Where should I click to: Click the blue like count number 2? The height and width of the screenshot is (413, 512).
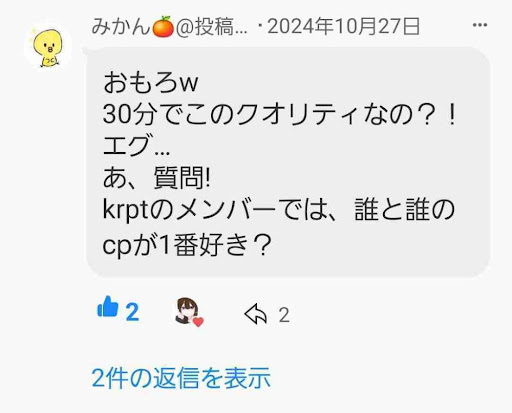click(x=132, y=312)
